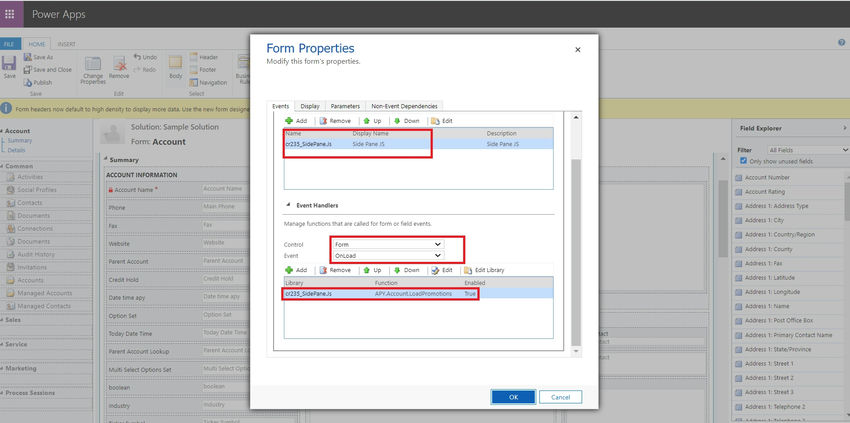
Task: Open Details link under Account navigation
Action: [x=16, y=150]
